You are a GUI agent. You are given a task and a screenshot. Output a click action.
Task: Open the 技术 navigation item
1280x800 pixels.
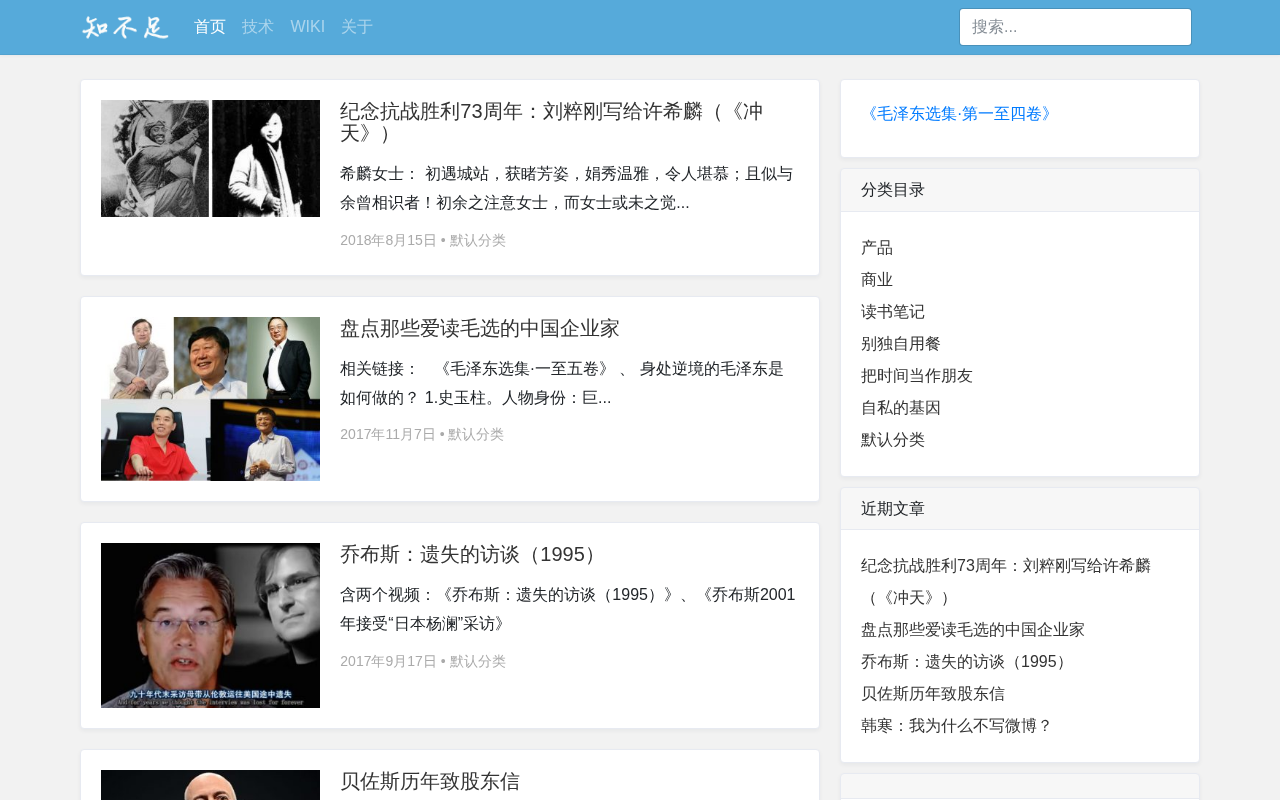click(x=258, y=27)
